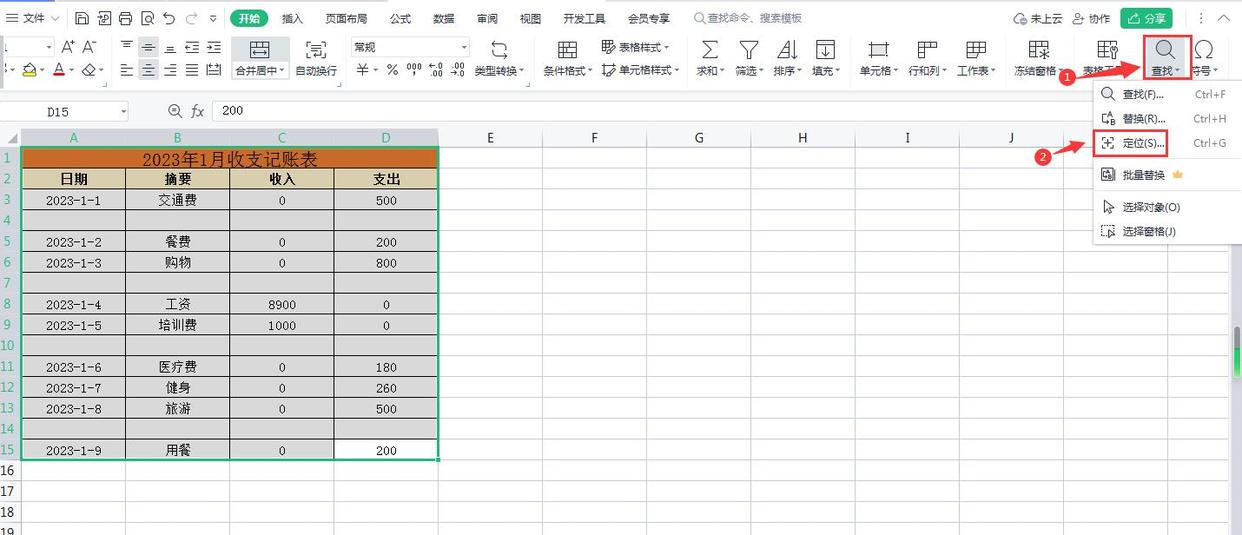Expand the number format dropdown showing 常规

coord(464,47)
